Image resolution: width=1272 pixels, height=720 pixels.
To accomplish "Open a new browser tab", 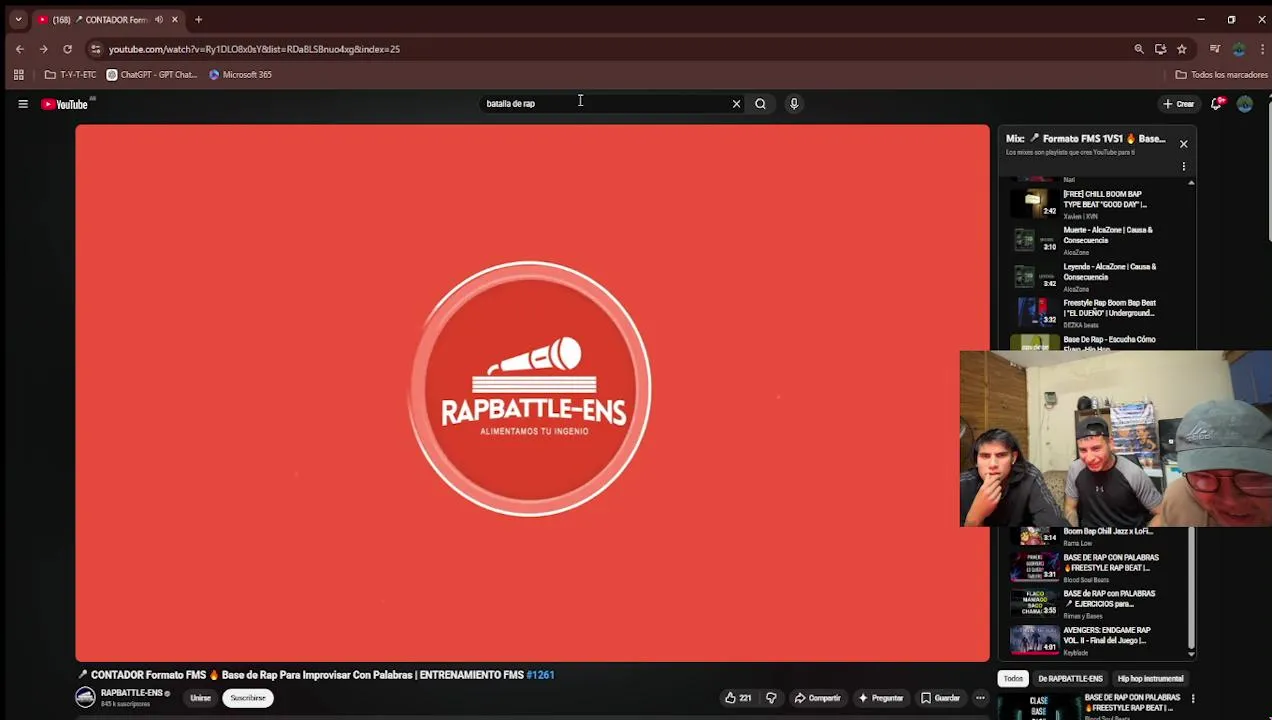I will tap(198, 20).
